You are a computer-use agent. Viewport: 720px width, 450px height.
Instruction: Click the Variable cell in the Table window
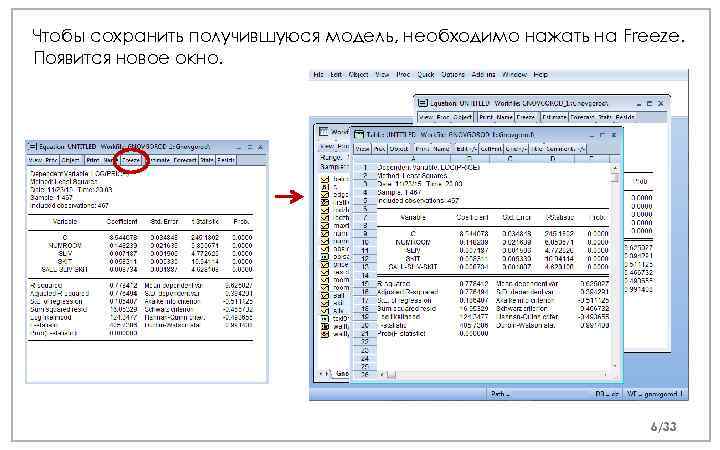(x=413, y=217)
